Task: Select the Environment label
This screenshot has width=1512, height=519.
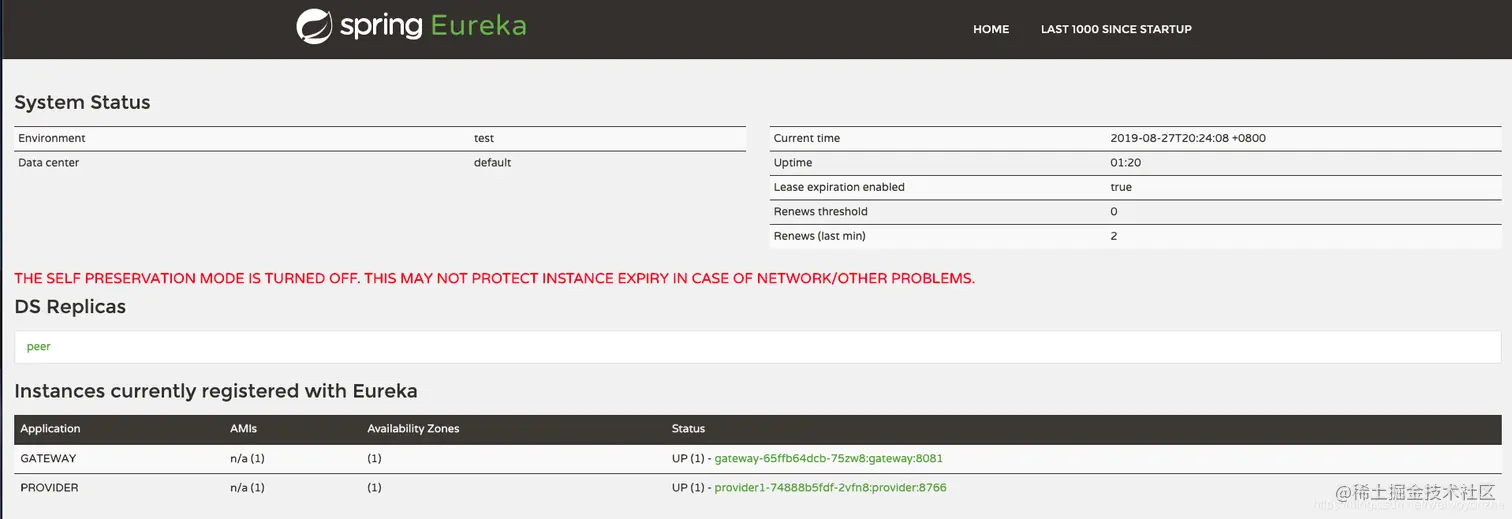Action: coord(52,138)
